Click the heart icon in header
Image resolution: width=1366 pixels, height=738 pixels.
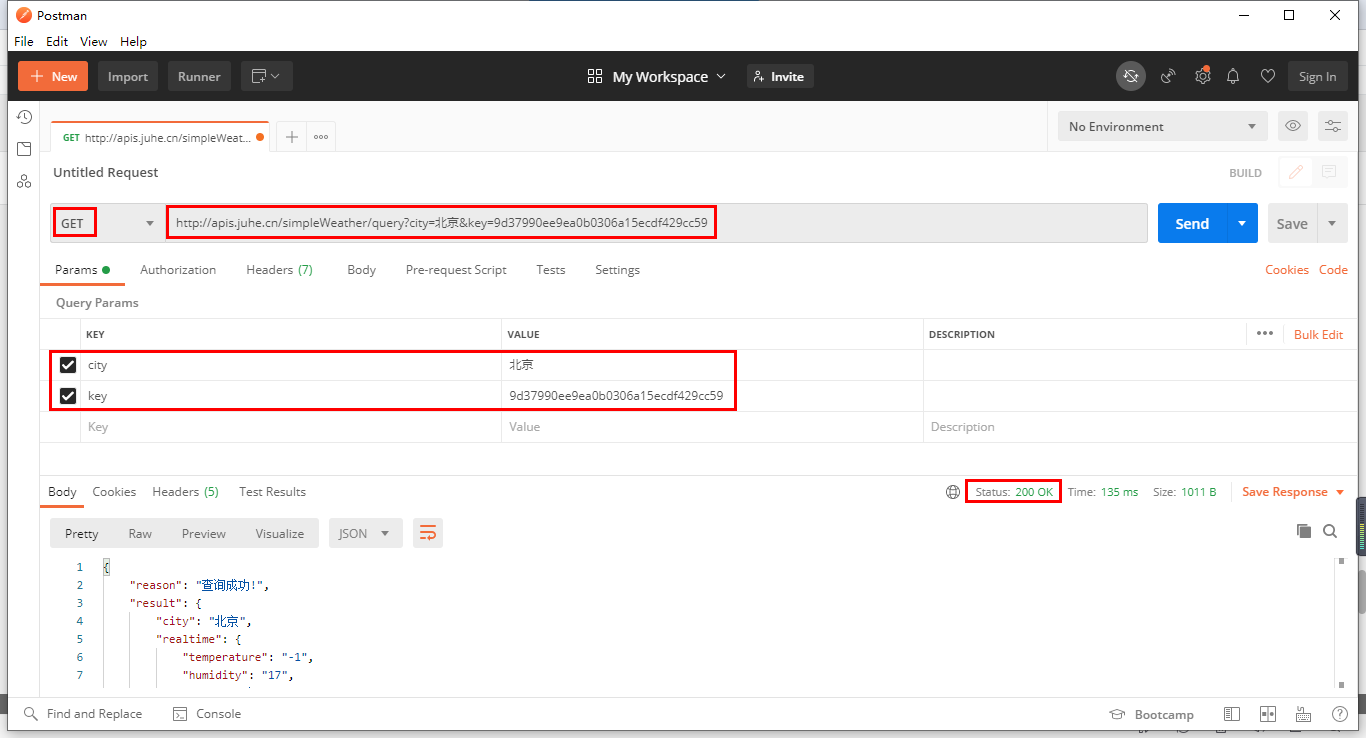[1268, 77]
